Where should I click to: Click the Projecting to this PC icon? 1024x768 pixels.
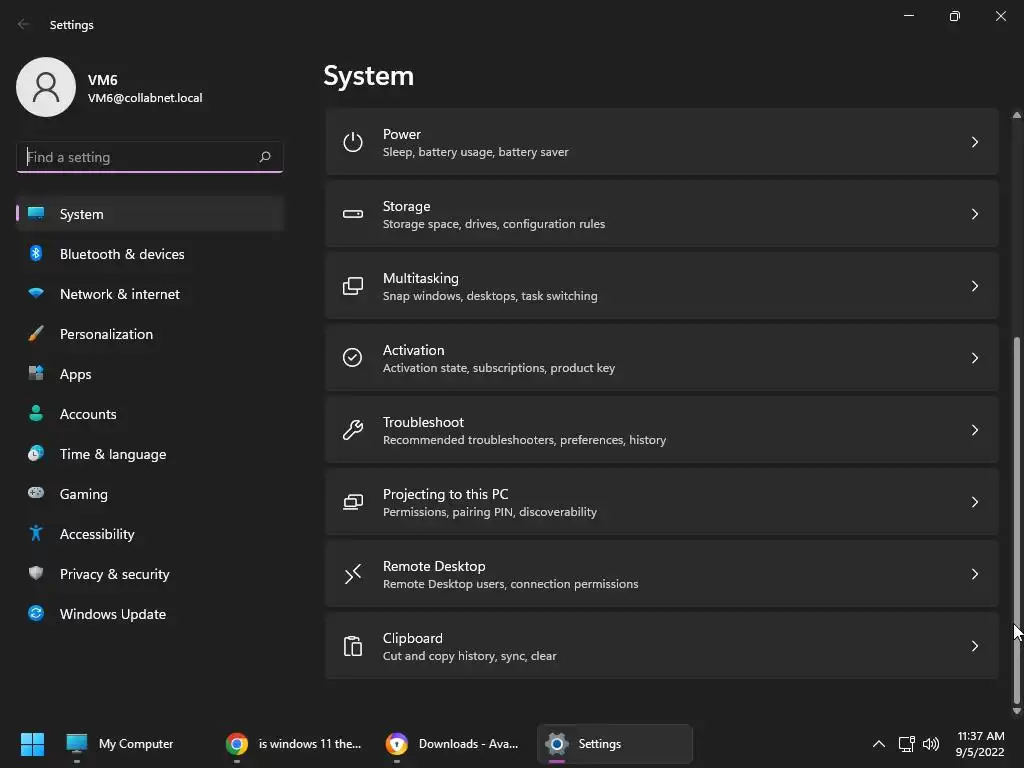pyautogui.click(x=353, y=502)
